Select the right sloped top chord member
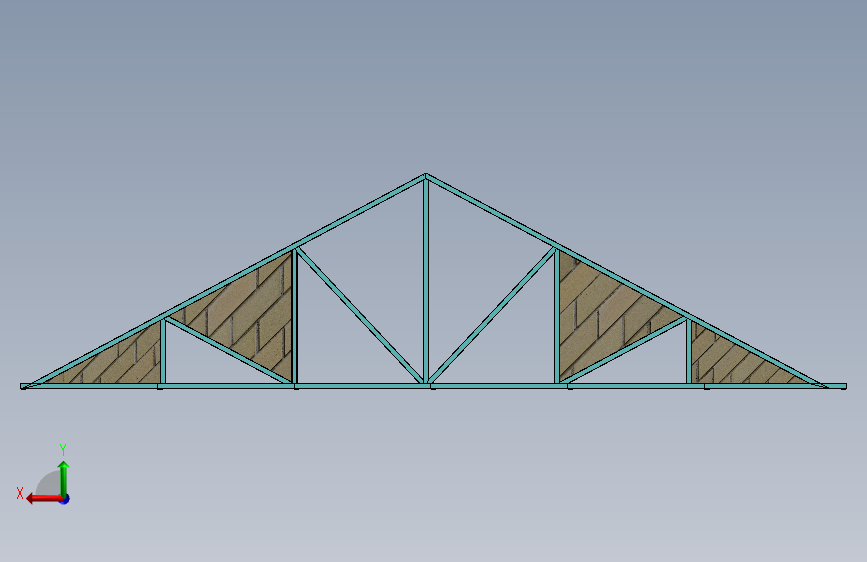This screenshot has height=562, width=867. (x=625, y=280)
